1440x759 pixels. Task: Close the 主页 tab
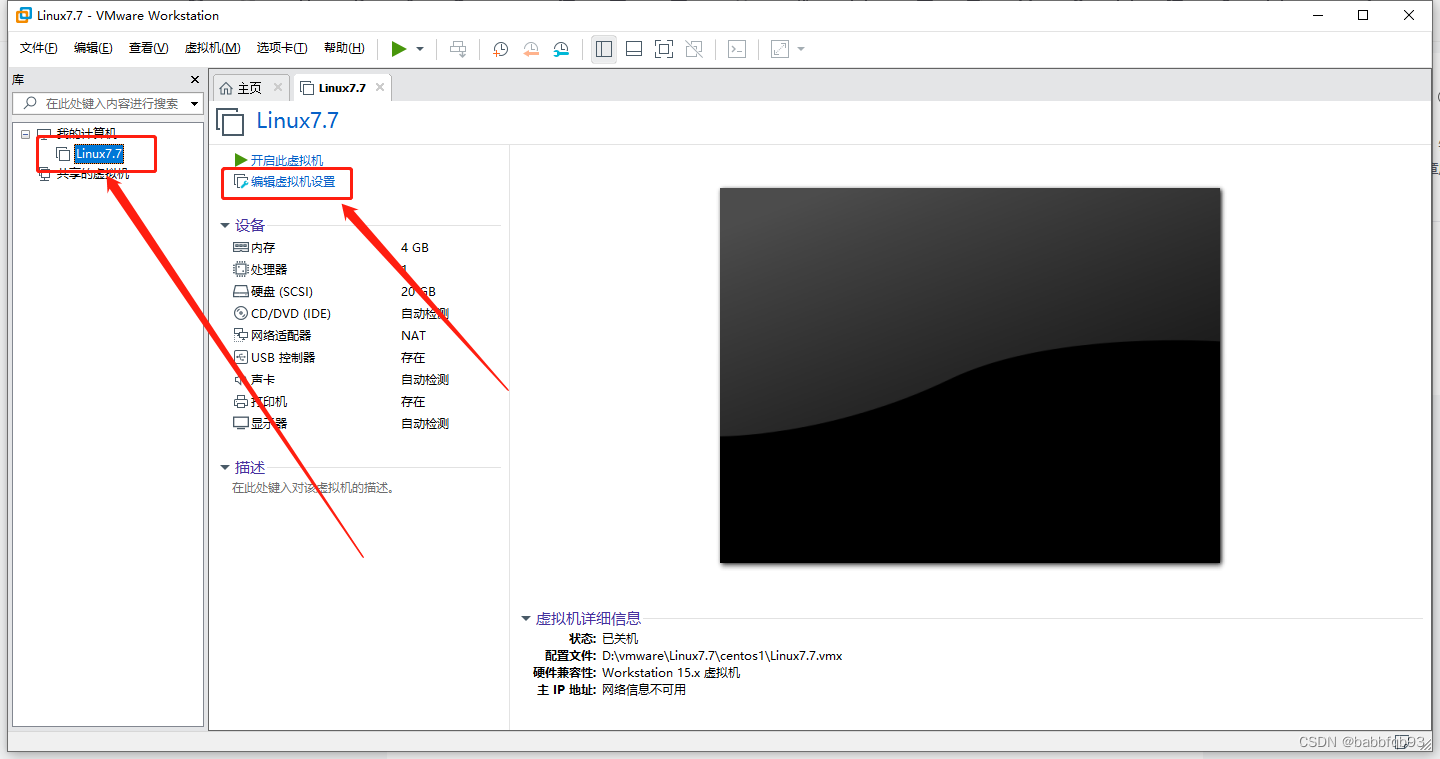click(278, 88)
